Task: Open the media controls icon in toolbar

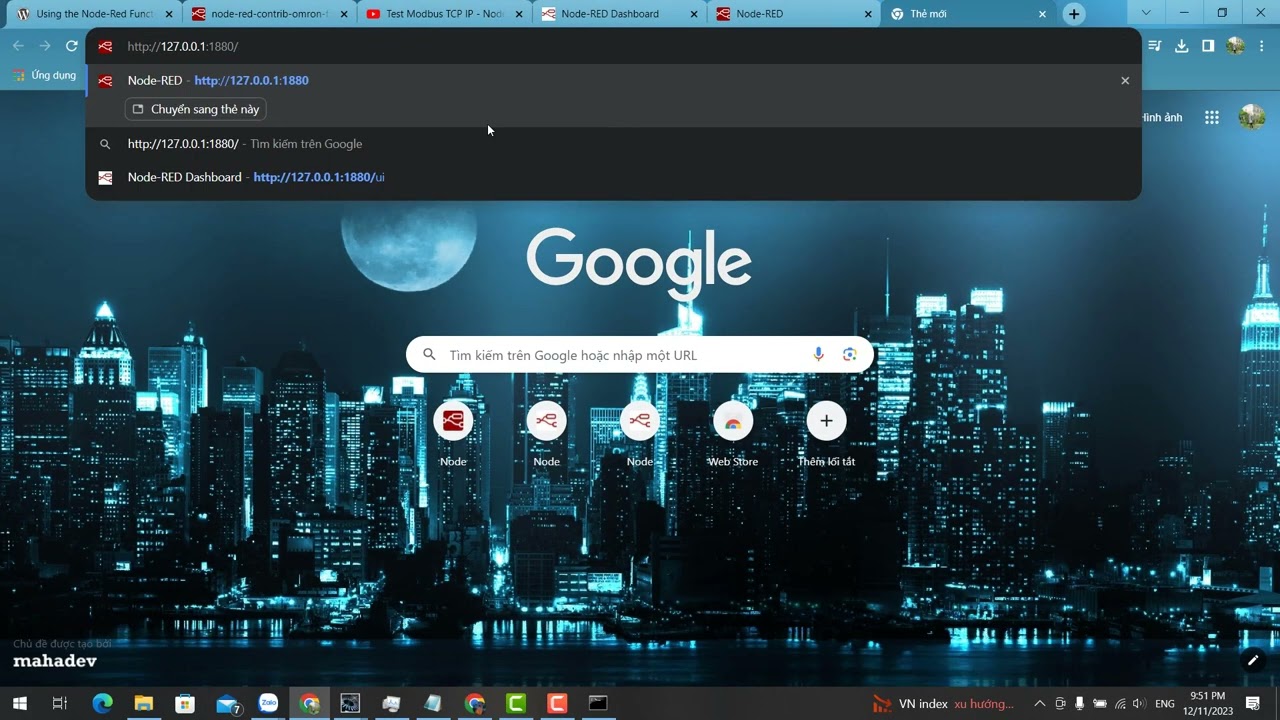Action: pos(1155,46)
